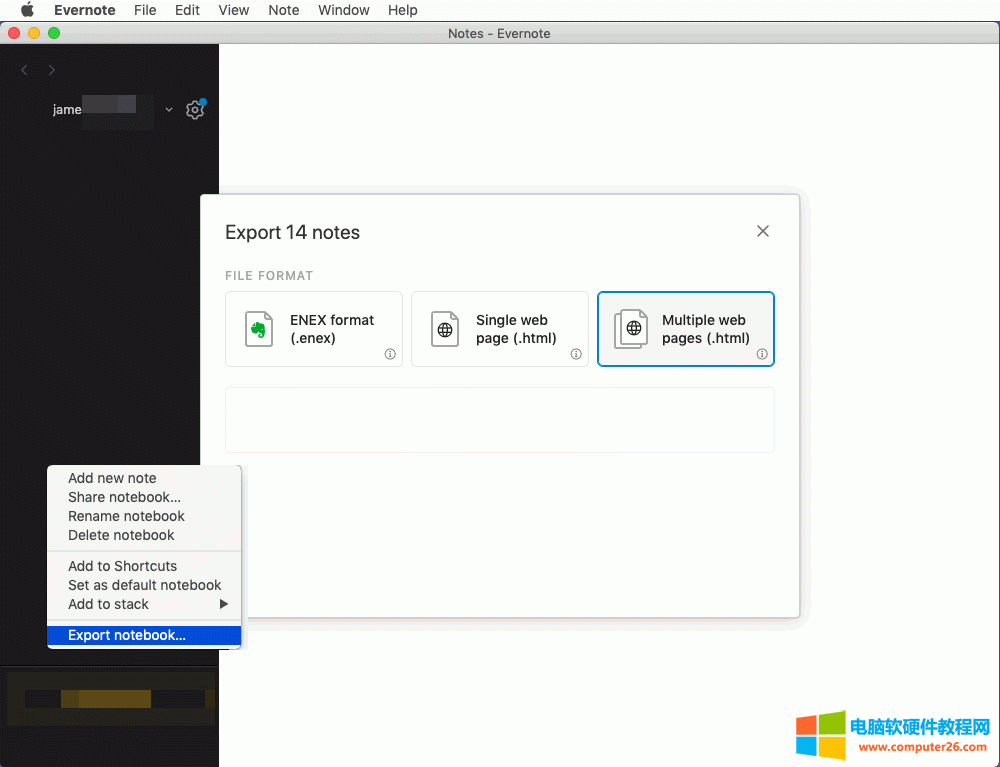Click Rename notebook in context menu

126,516
